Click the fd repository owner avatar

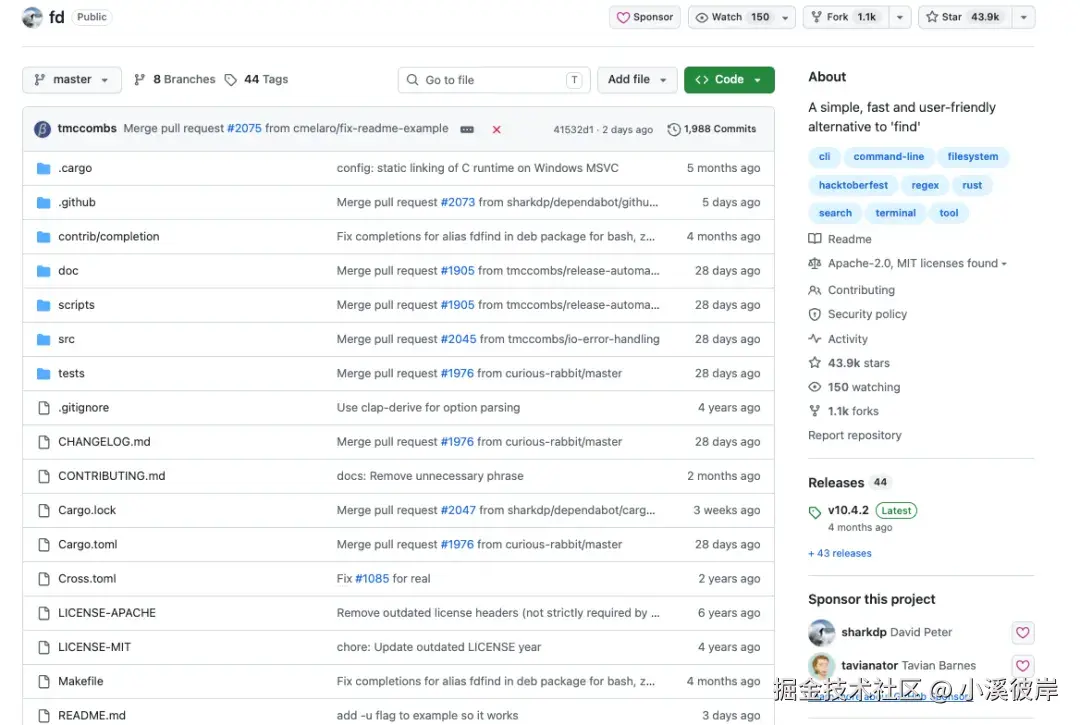[32, 17]
